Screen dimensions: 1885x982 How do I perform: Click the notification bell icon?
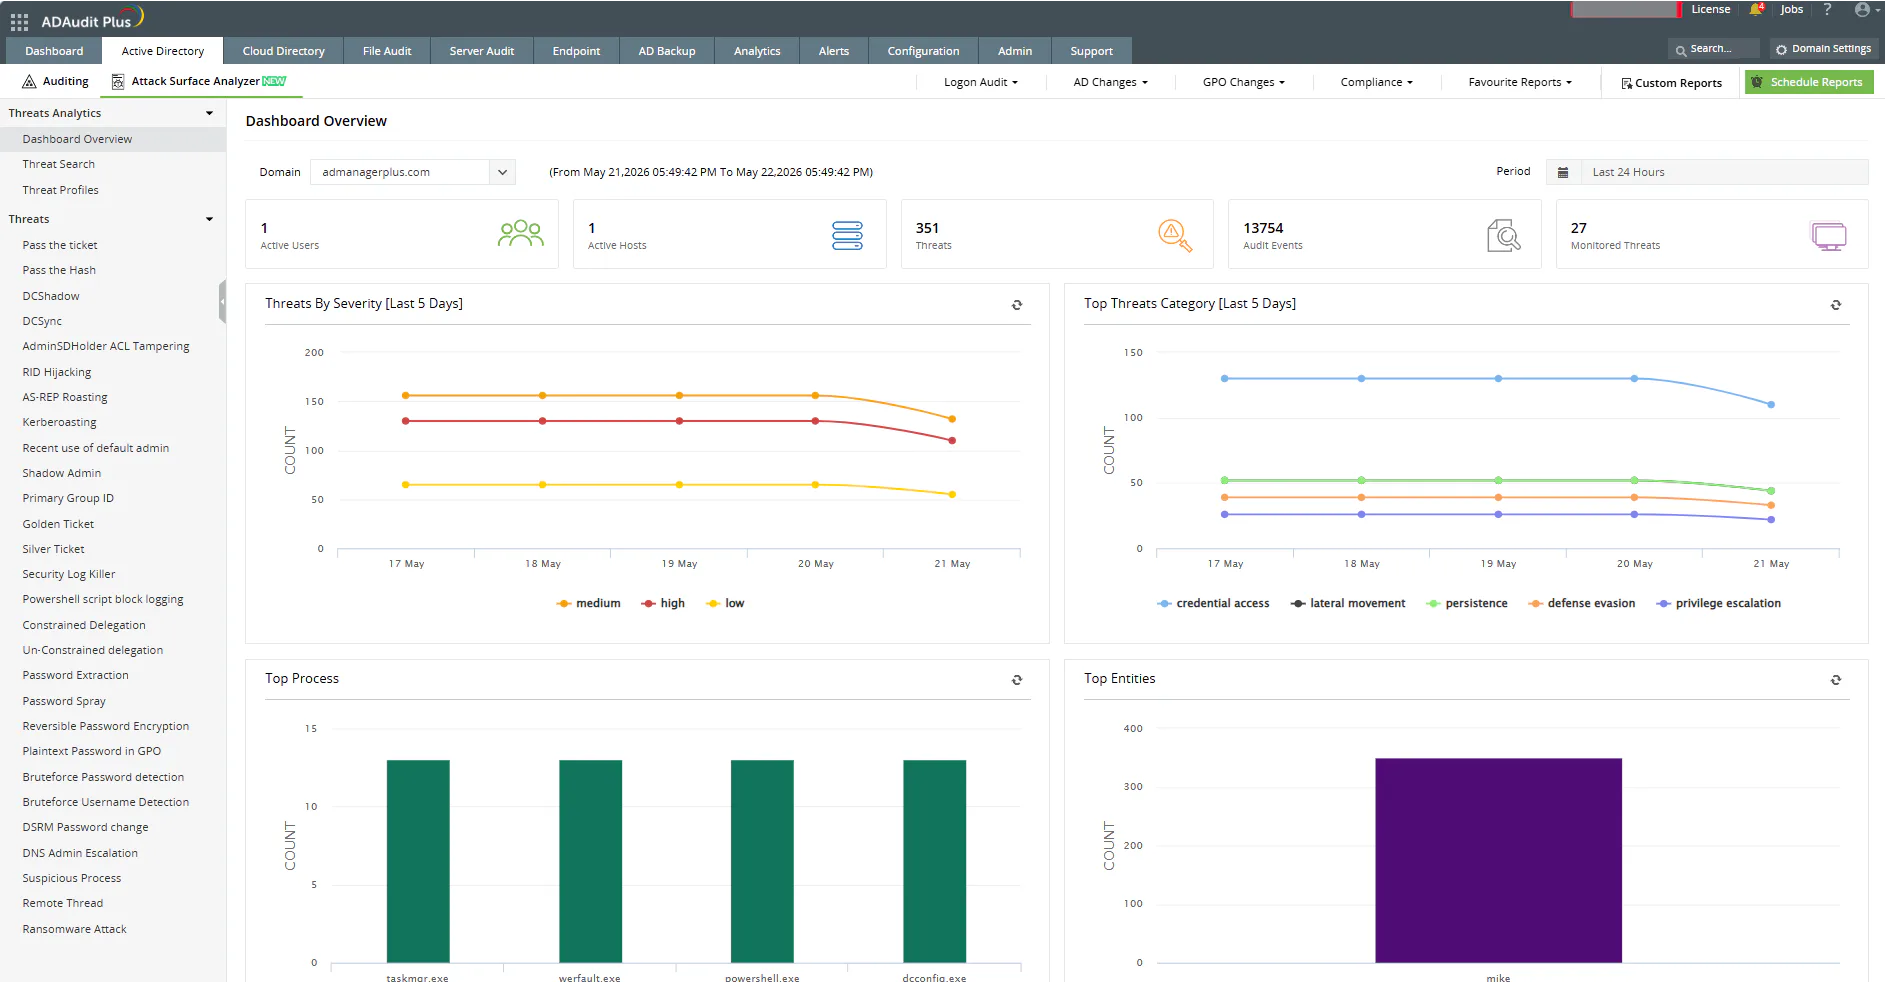(1756, 10)
